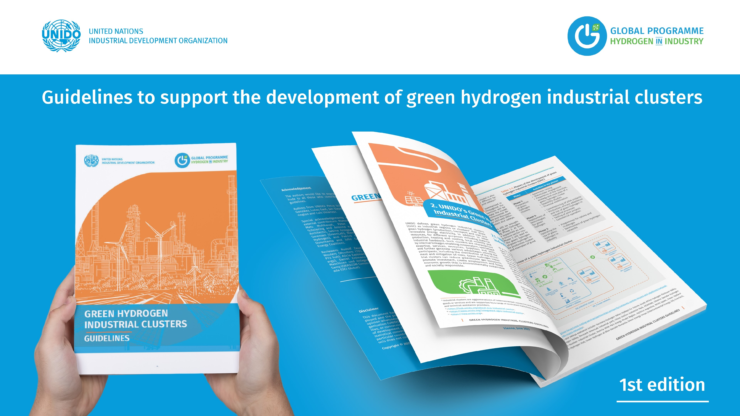Click the "UNITED NATIONS INDUSTRIAL DEVELOPMENT ORGANIZATION" text
Screen dimensions: 740x416
pyautogui.click(x=158, y=36)
